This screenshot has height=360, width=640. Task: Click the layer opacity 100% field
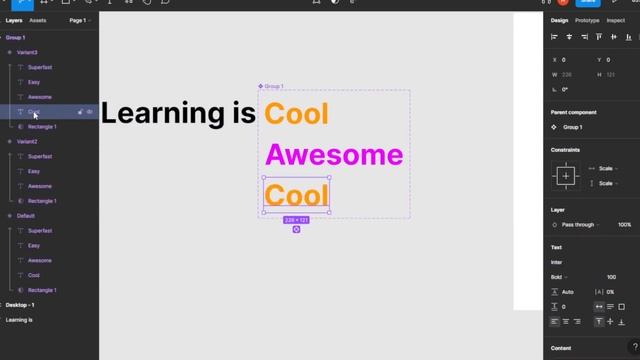(624, 225)
